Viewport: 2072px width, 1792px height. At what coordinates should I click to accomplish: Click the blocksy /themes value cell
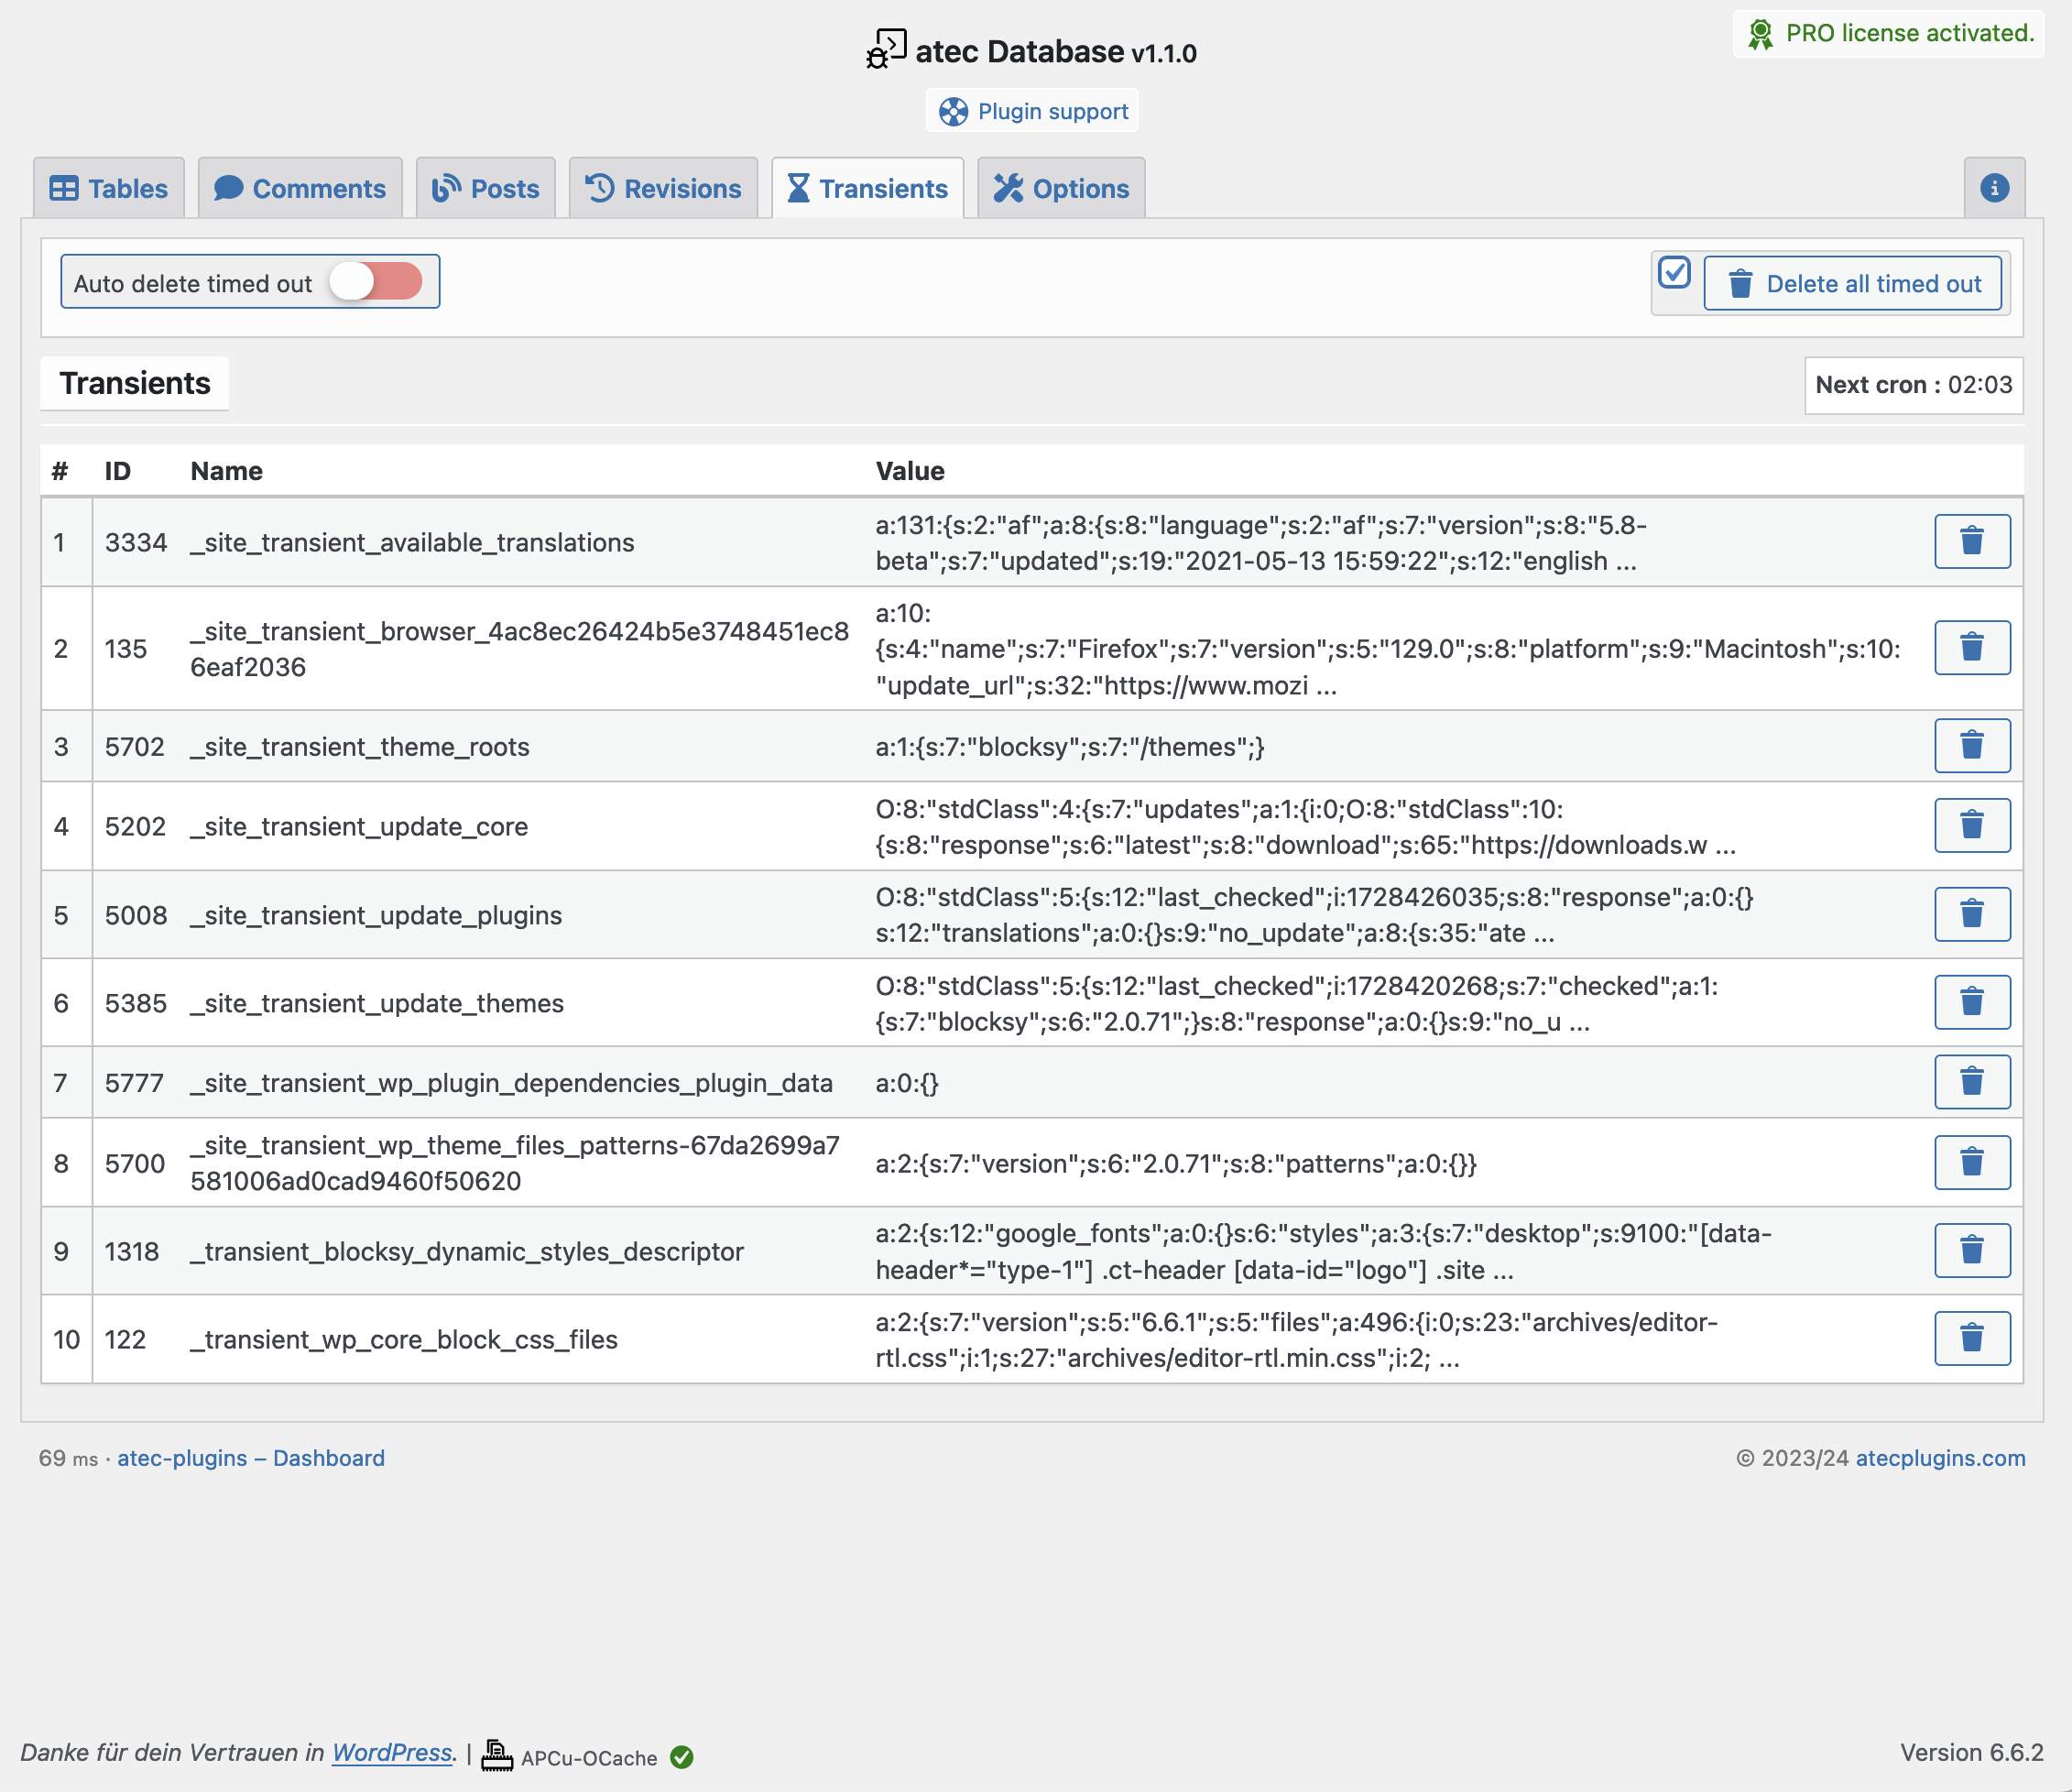click(1070, 747)
